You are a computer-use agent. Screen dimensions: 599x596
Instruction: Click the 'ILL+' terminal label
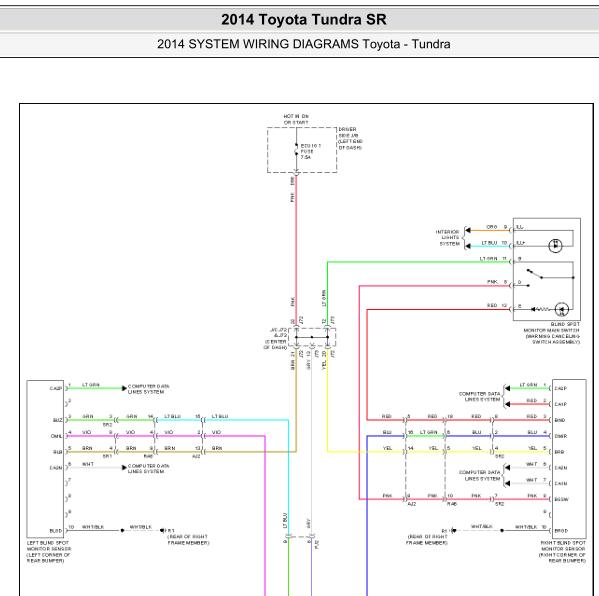coord(521,243)
